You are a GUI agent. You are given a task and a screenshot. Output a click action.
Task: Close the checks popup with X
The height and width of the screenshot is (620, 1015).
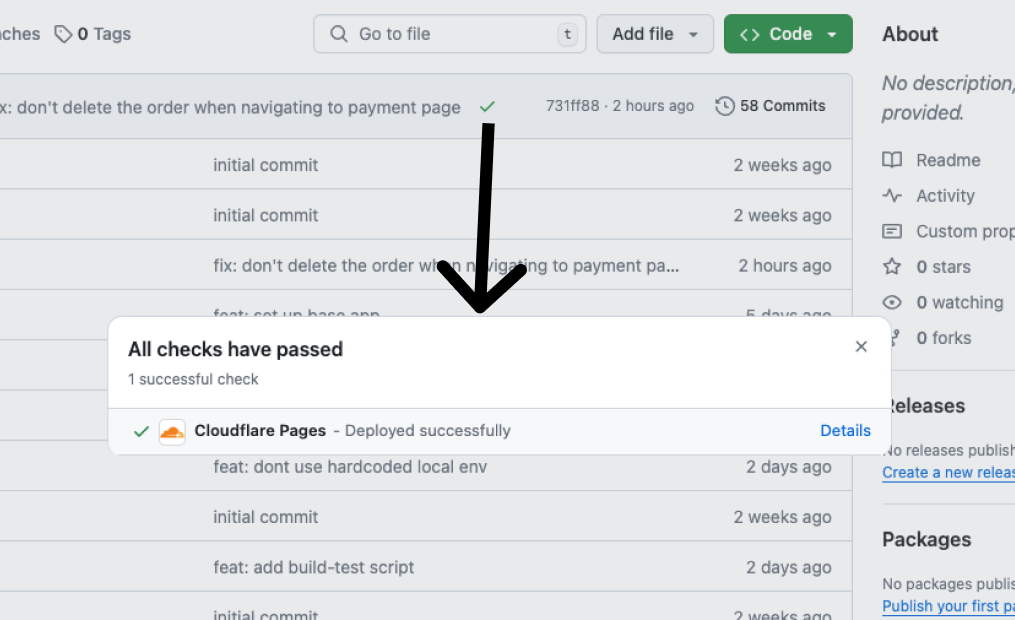pyautogui.click(x=861, y=347)
